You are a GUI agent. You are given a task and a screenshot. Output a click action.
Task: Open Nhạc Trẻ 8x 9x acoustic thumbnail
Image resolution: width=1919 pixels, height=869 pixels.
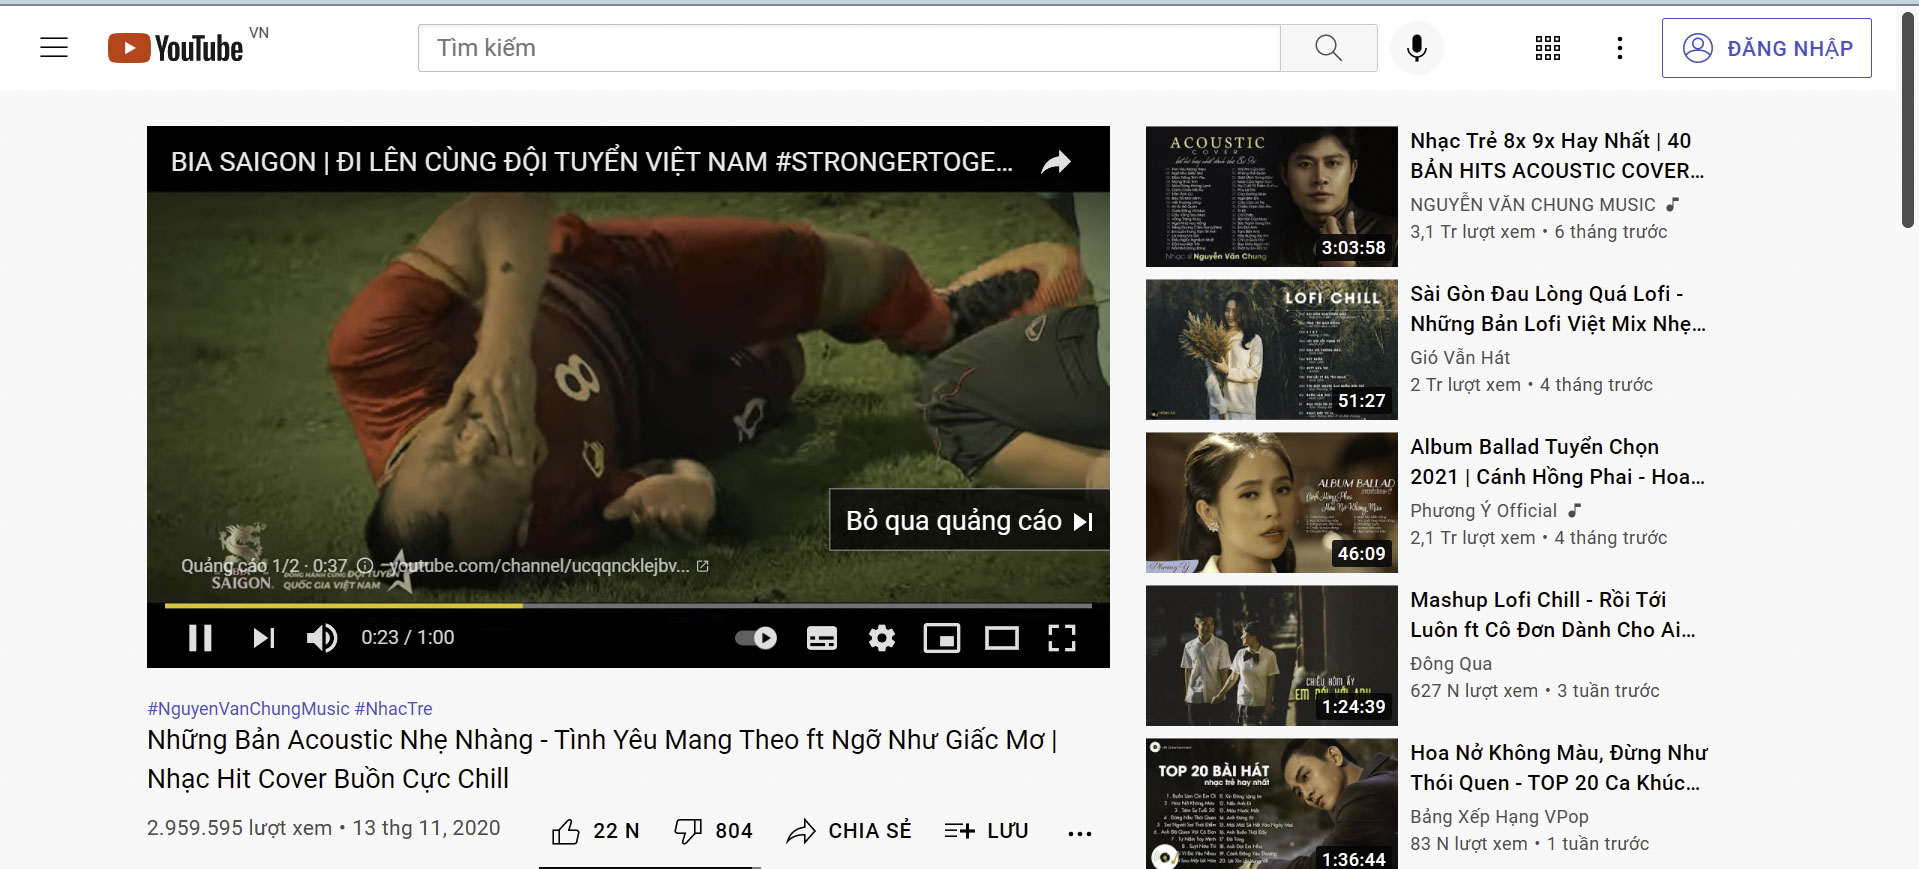pyautogui.click(x=1272, y=196)
